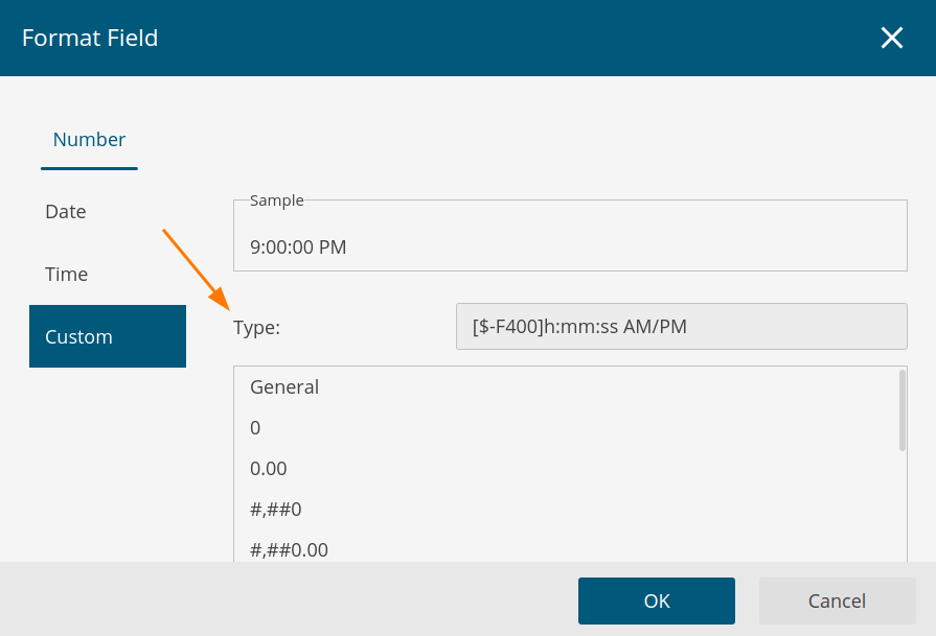The width and height of the screenshot is (936, 636).
Task: Pick the General format in list
Action: tap(285, 387)
